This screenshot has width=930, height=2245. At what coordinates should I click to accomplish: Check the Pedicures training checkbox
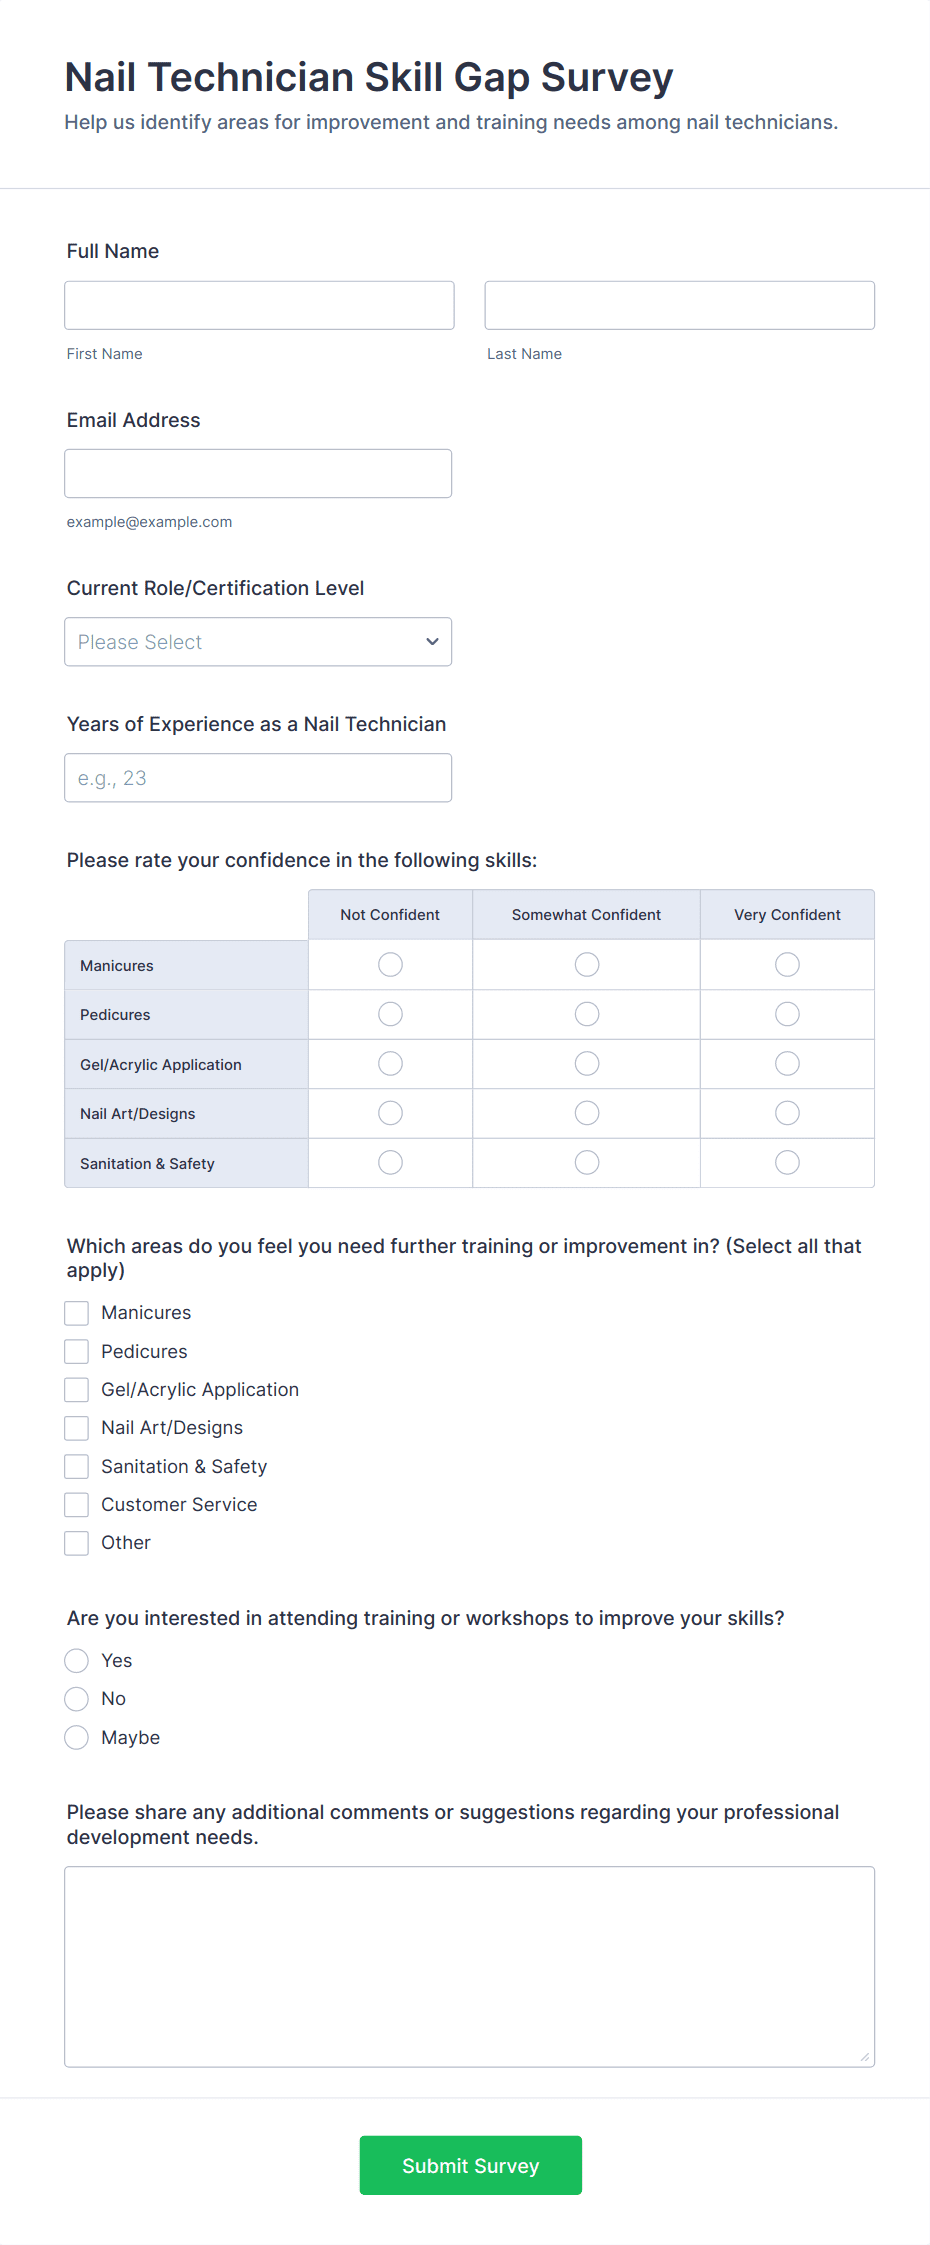76,1351
